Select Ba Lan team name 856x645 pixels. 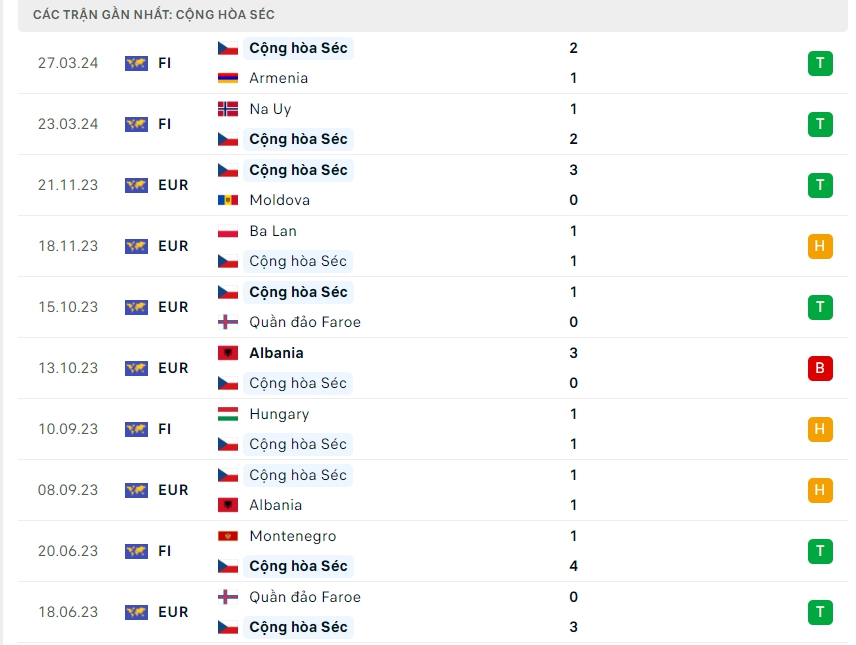(273, 231)
